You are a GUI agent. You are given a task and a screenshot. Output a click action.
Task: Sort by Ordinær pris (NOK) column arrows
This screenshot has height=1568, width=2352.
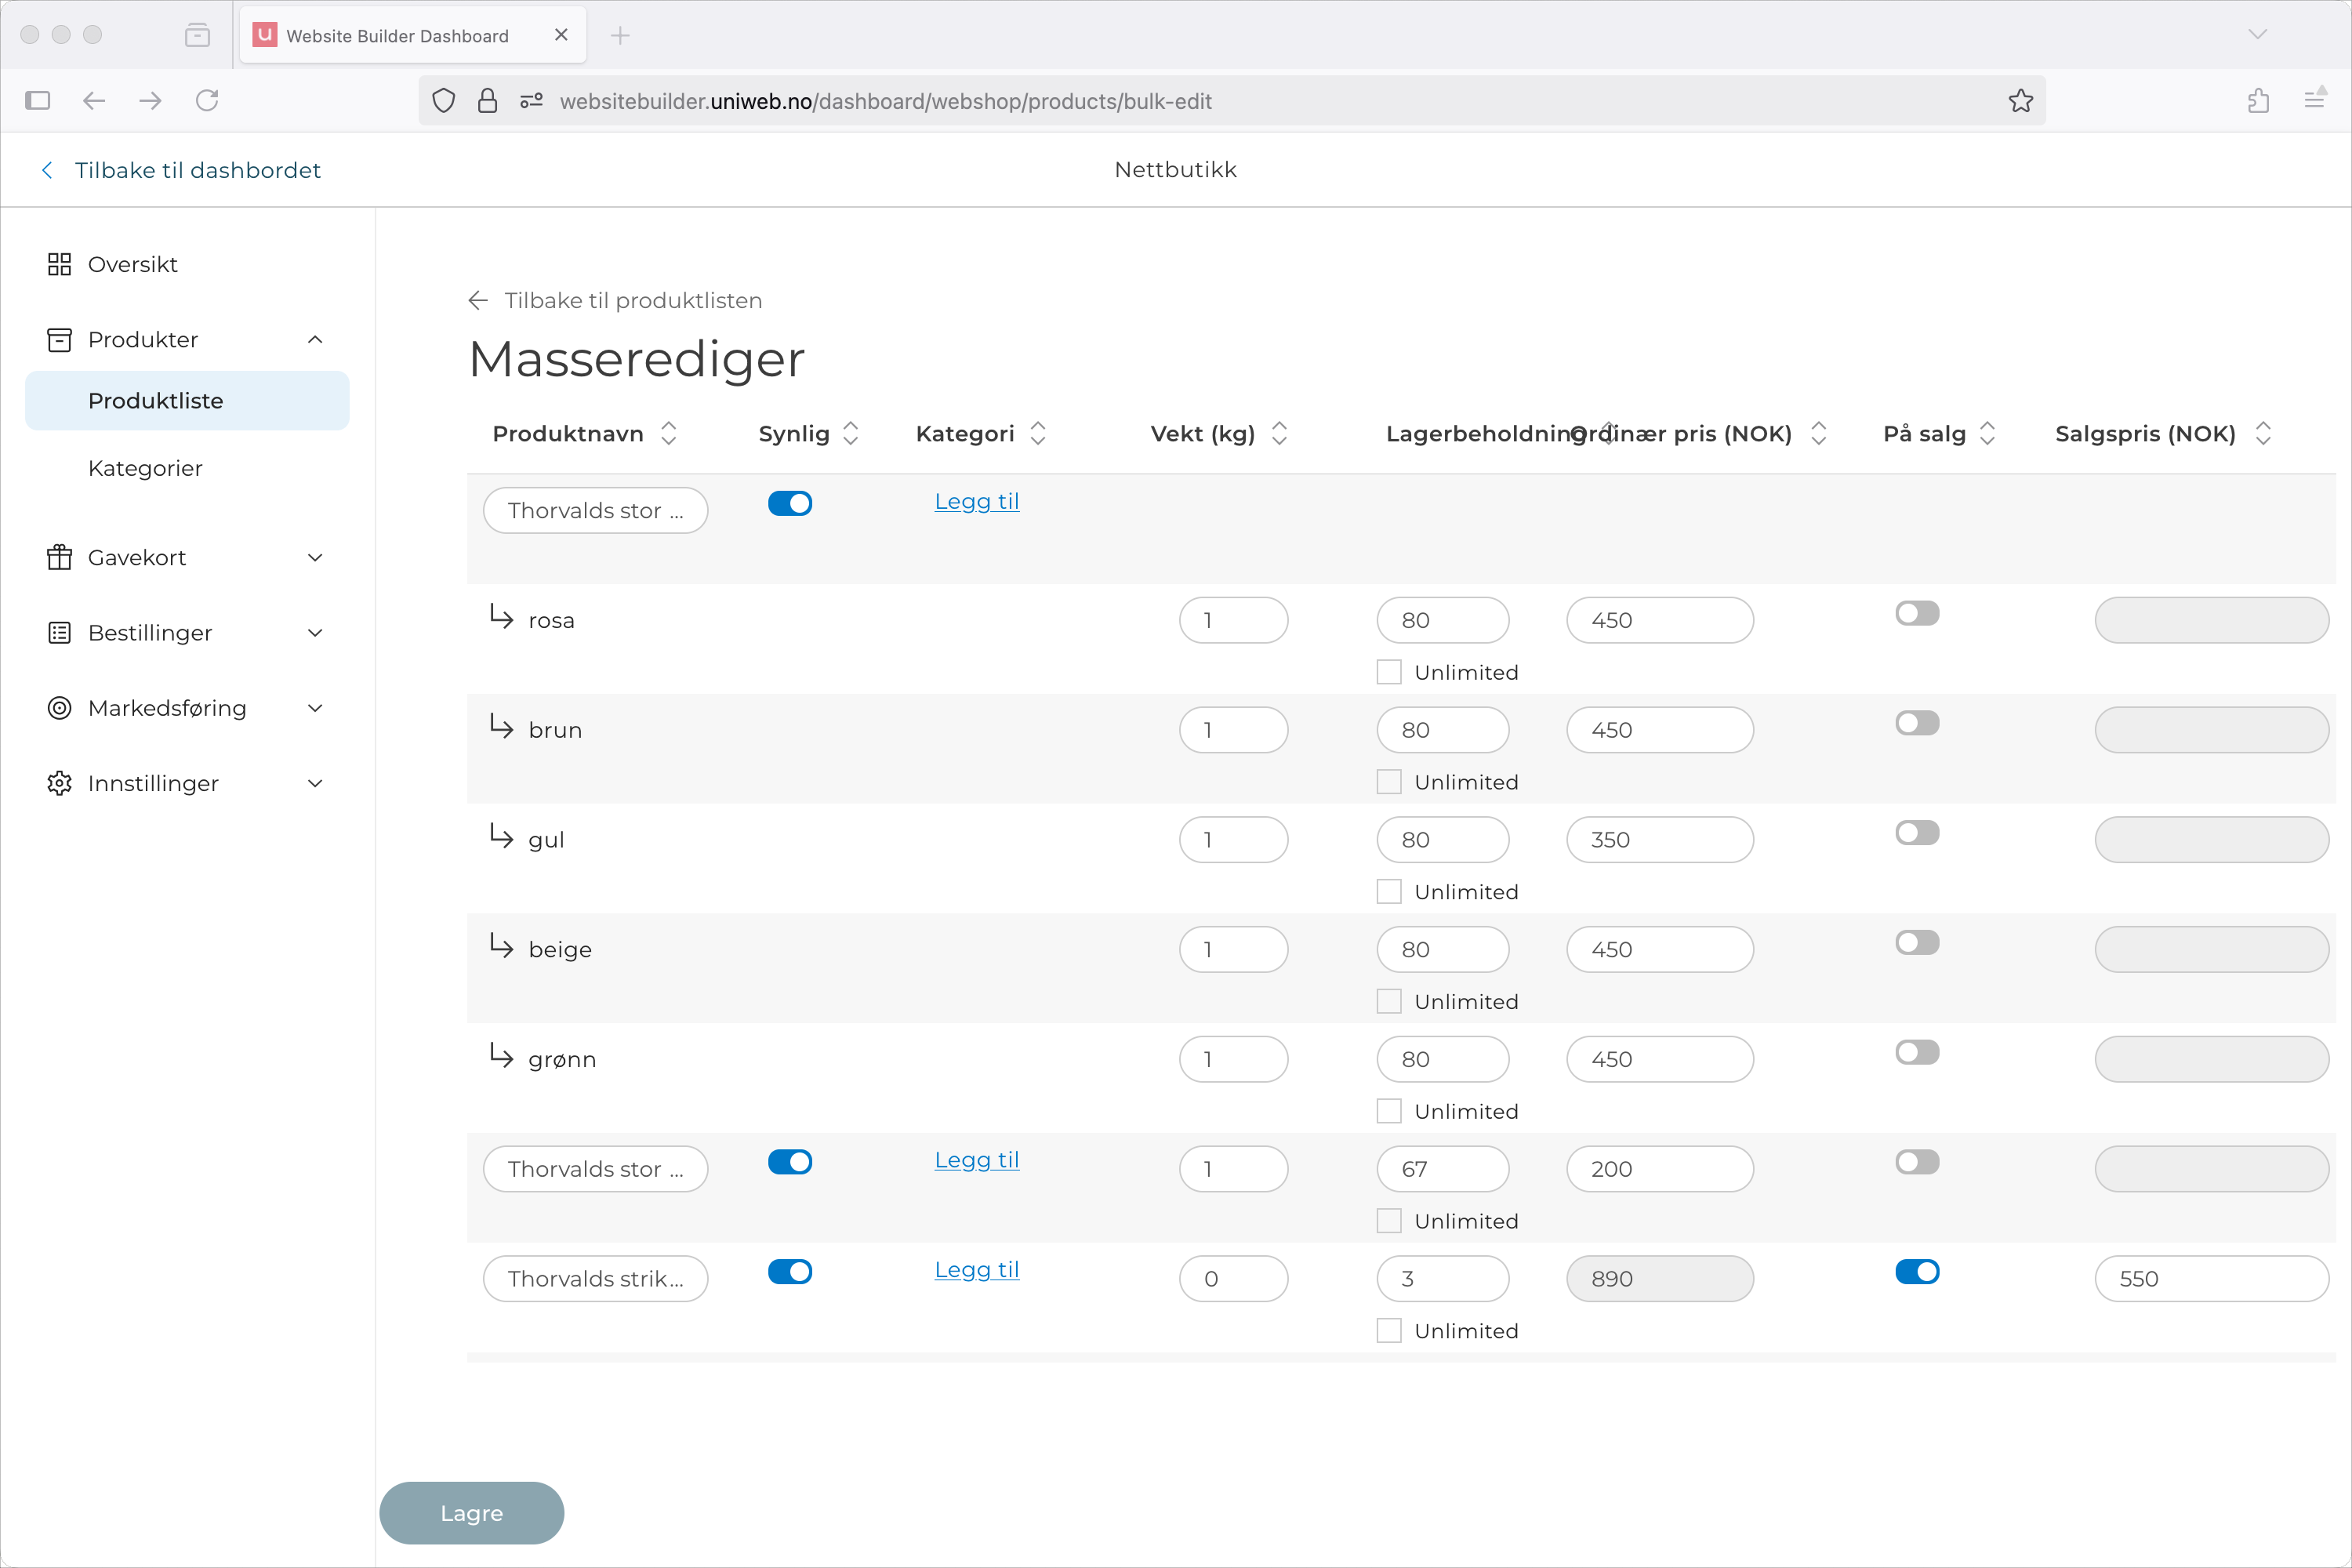(x=1819, y=433)
